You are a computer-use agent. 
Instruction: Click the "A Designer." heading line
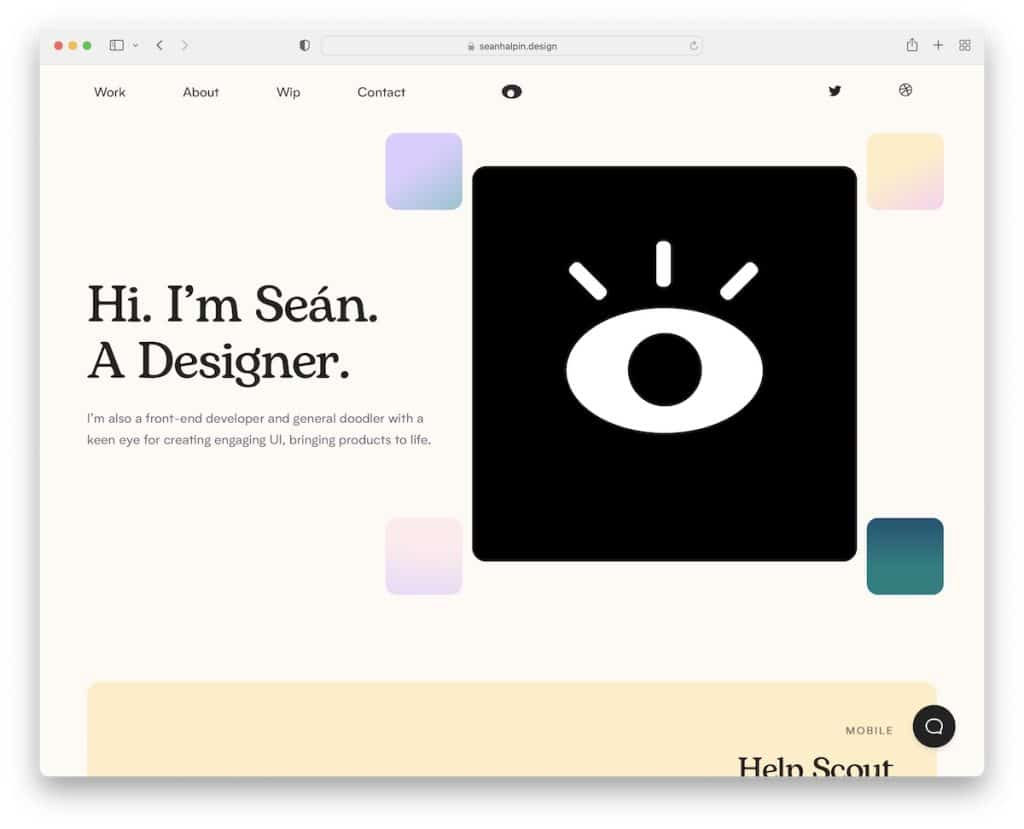click(219, 361)
